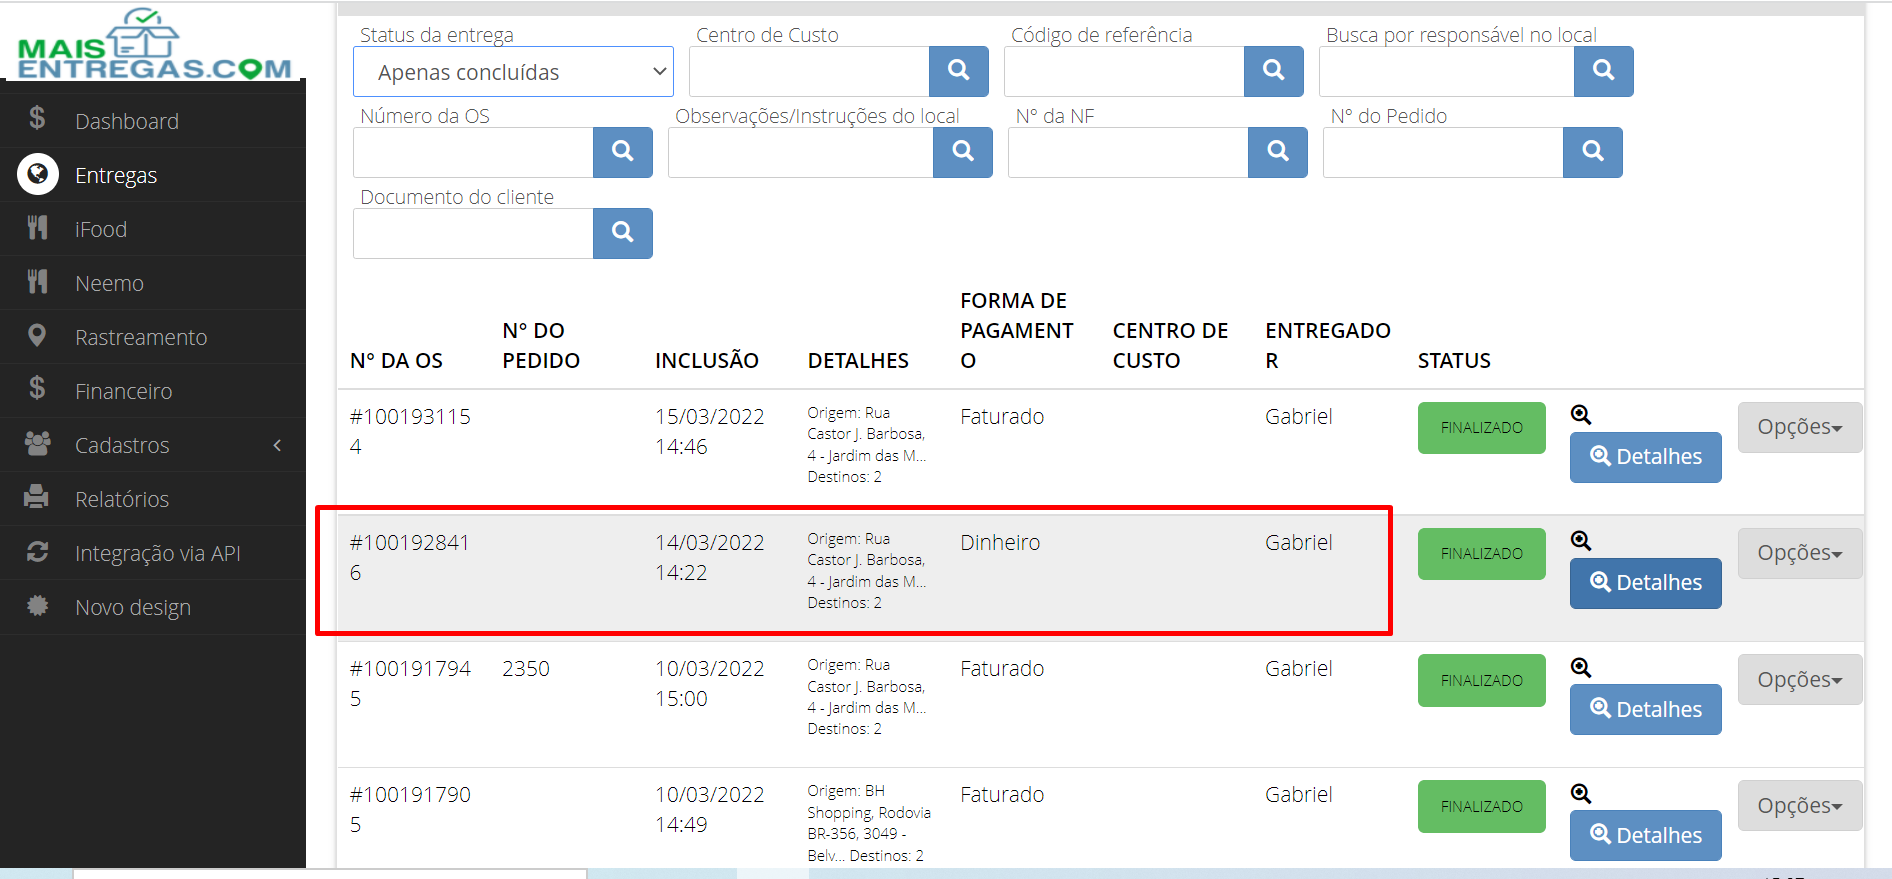The height and width of the screenshot is (879, 1892).
Task: Click FINALIZADO status for order #1001917945
Action: 1481,680
